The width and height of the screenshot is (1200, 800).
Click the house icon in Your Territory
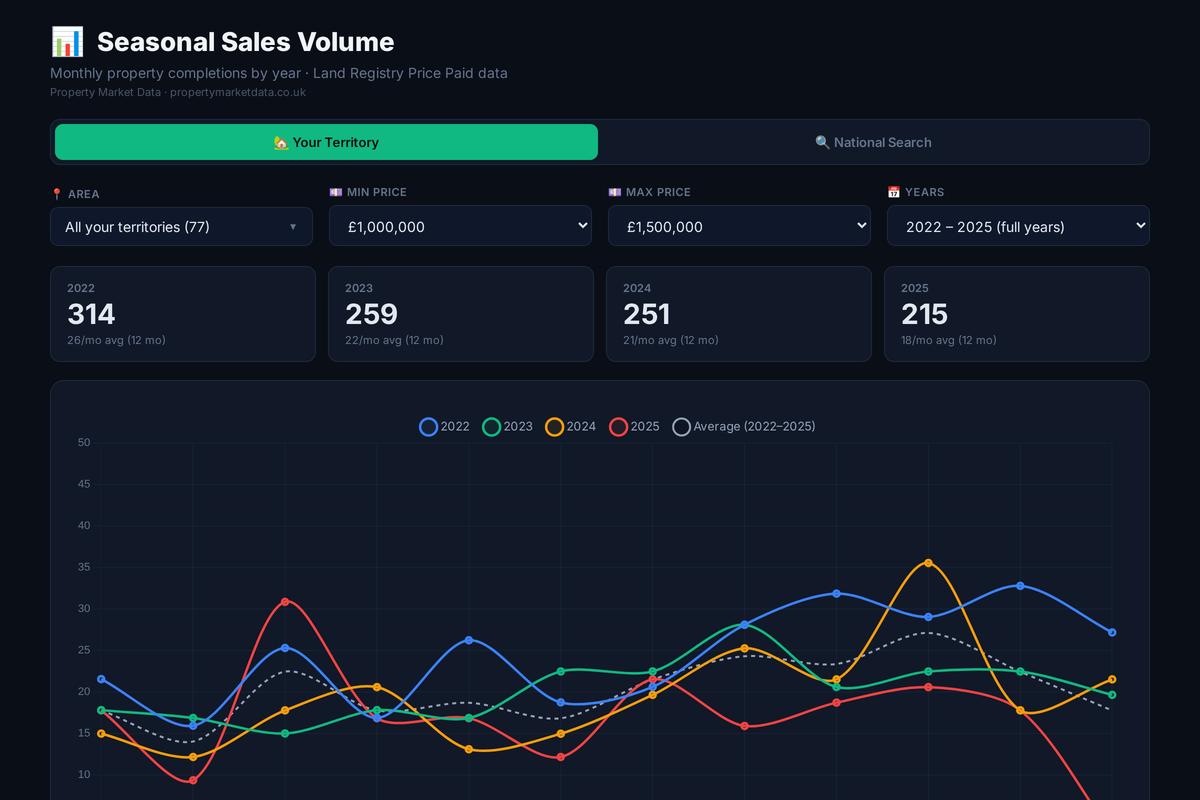(x=281, y=142)
